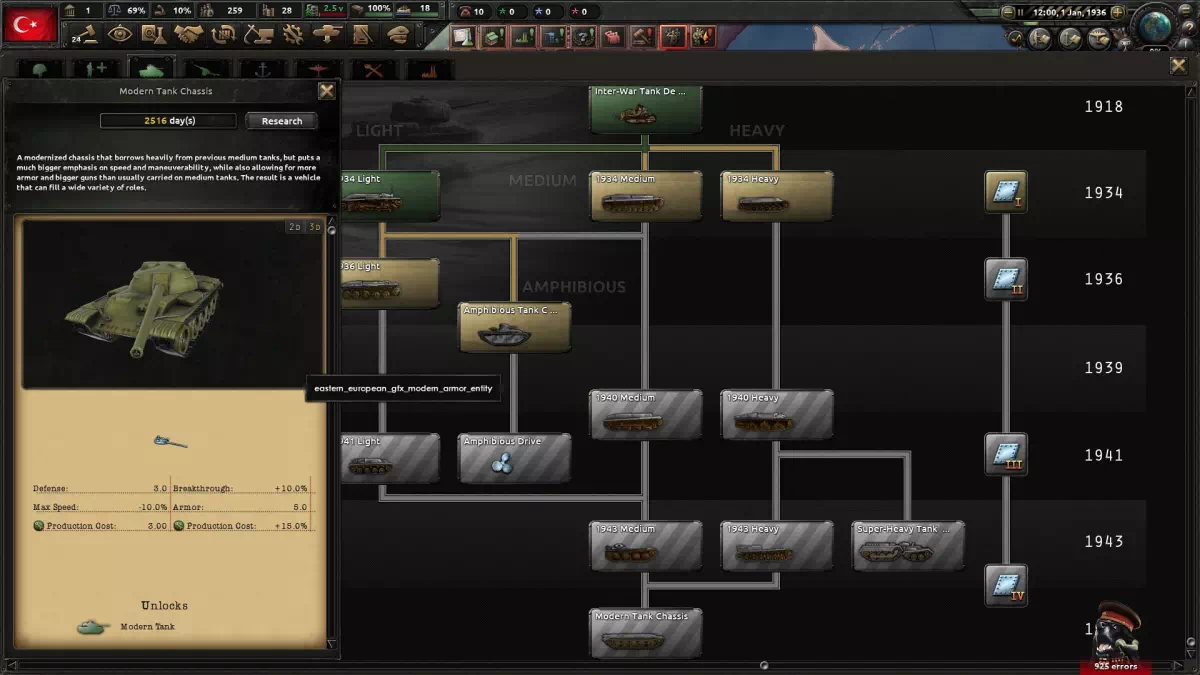Select the armor upgrade I node
1200x675 pixels.
[1005, 191]
